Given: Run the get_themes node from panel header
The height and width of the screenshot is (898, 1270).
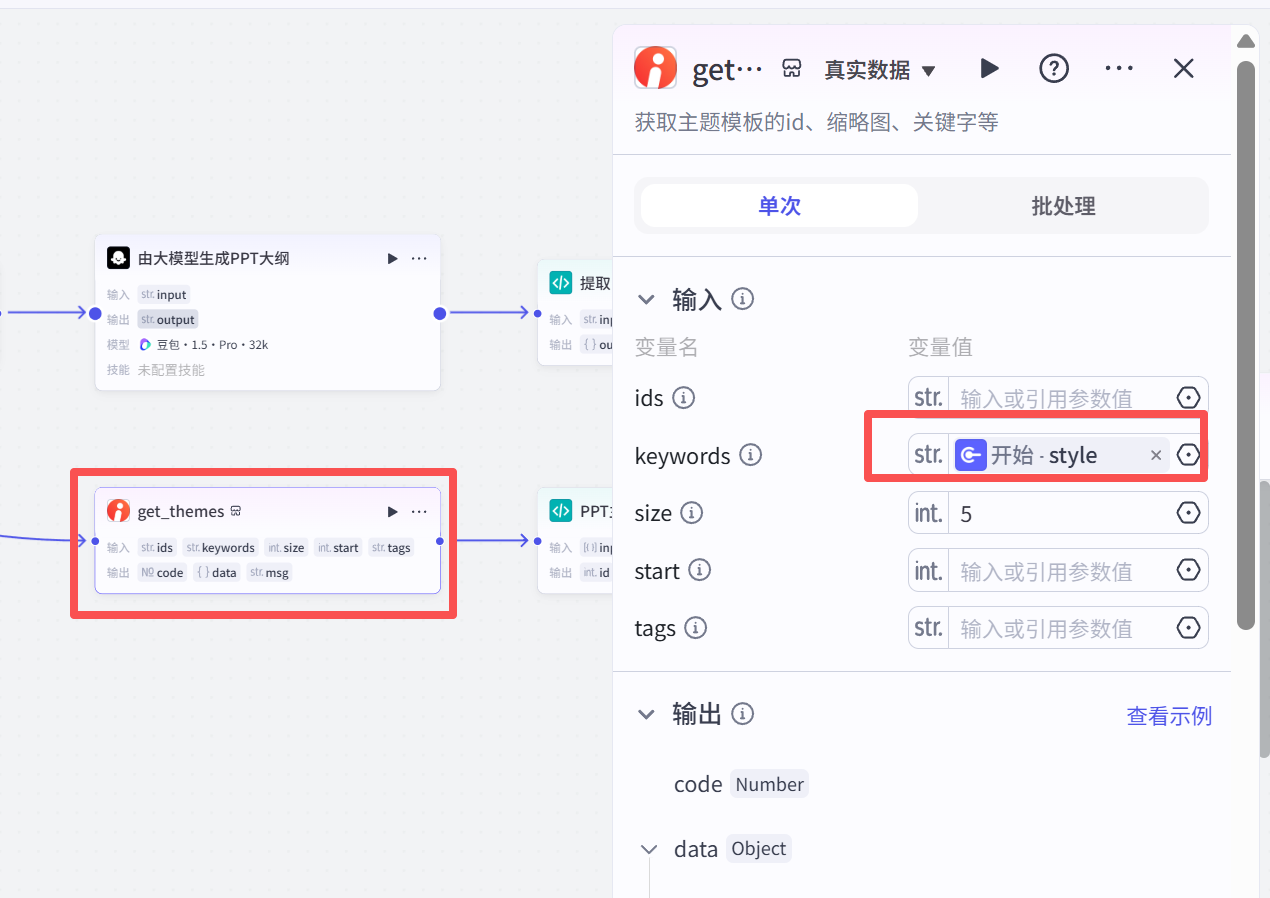Looking at the screenshot, I should tap(989, 68).
